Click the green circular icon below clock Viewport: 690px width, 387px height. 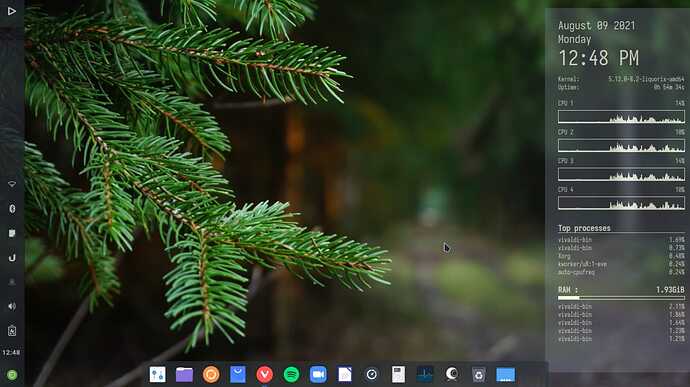[x=12, y=375]
